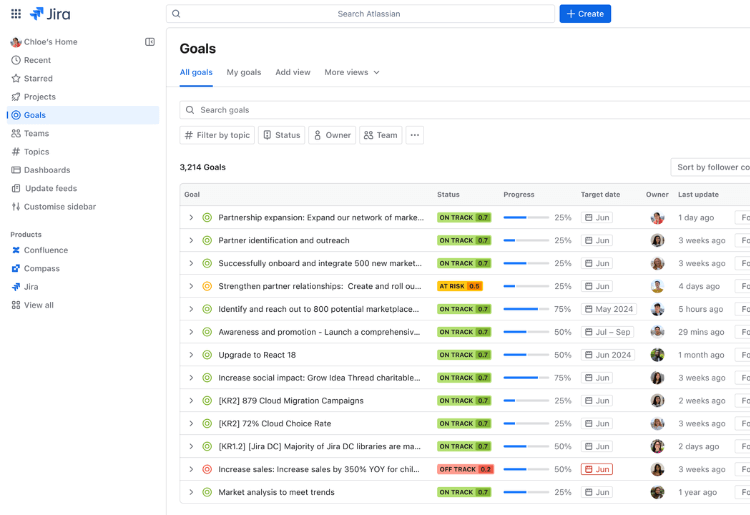Collapse sidebar using the panel icon

[x=150, y=42]
